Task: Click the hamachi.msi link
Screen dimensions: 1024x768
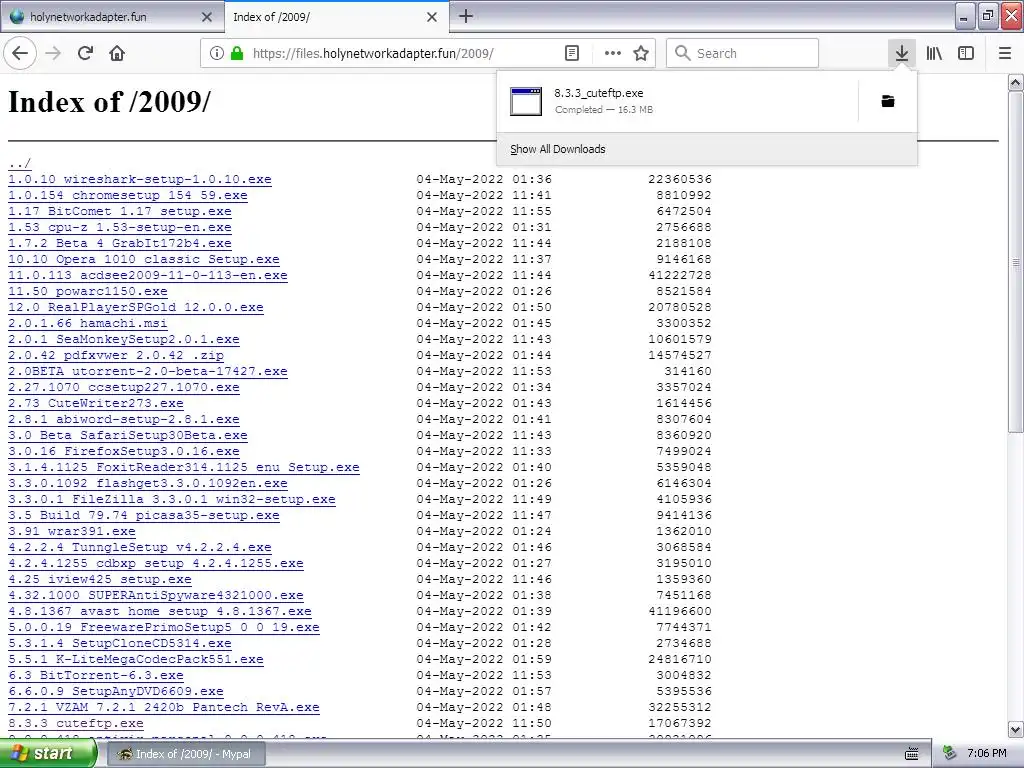Action: tap(88, 323)
